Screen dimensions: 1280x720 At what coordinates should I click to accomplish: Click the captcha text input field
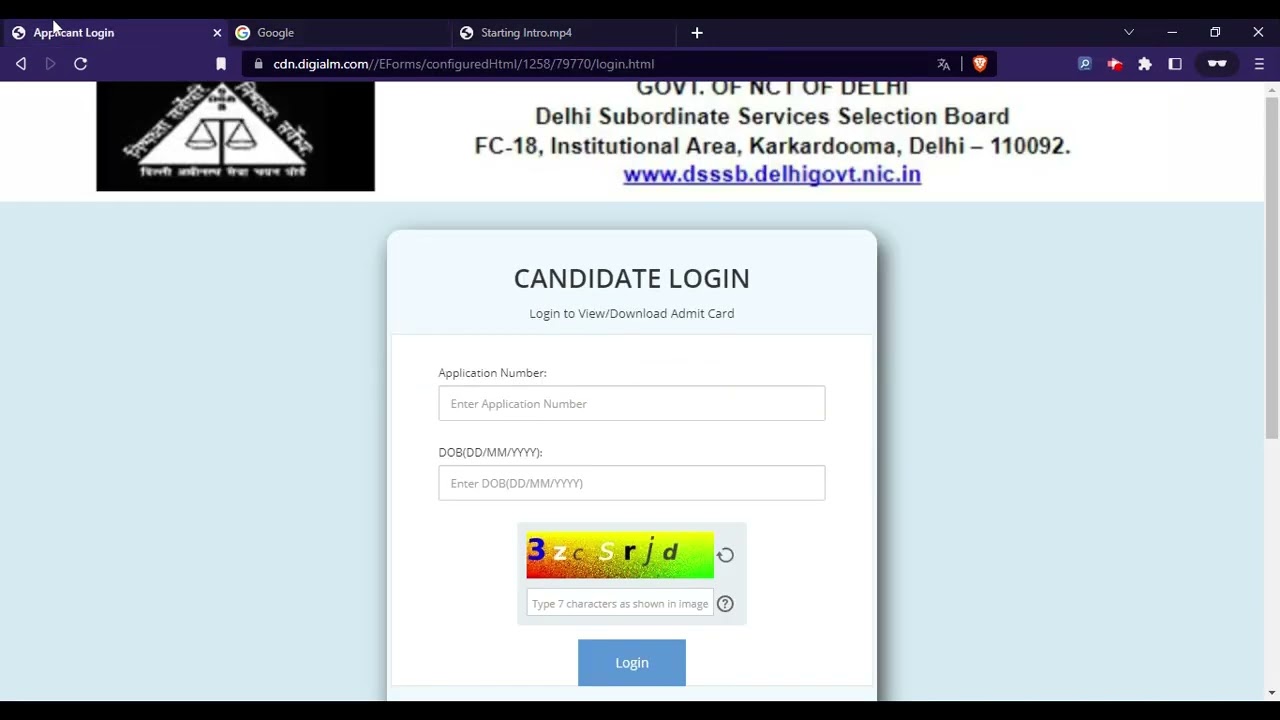pyautogui.click(x=620, y=604)
